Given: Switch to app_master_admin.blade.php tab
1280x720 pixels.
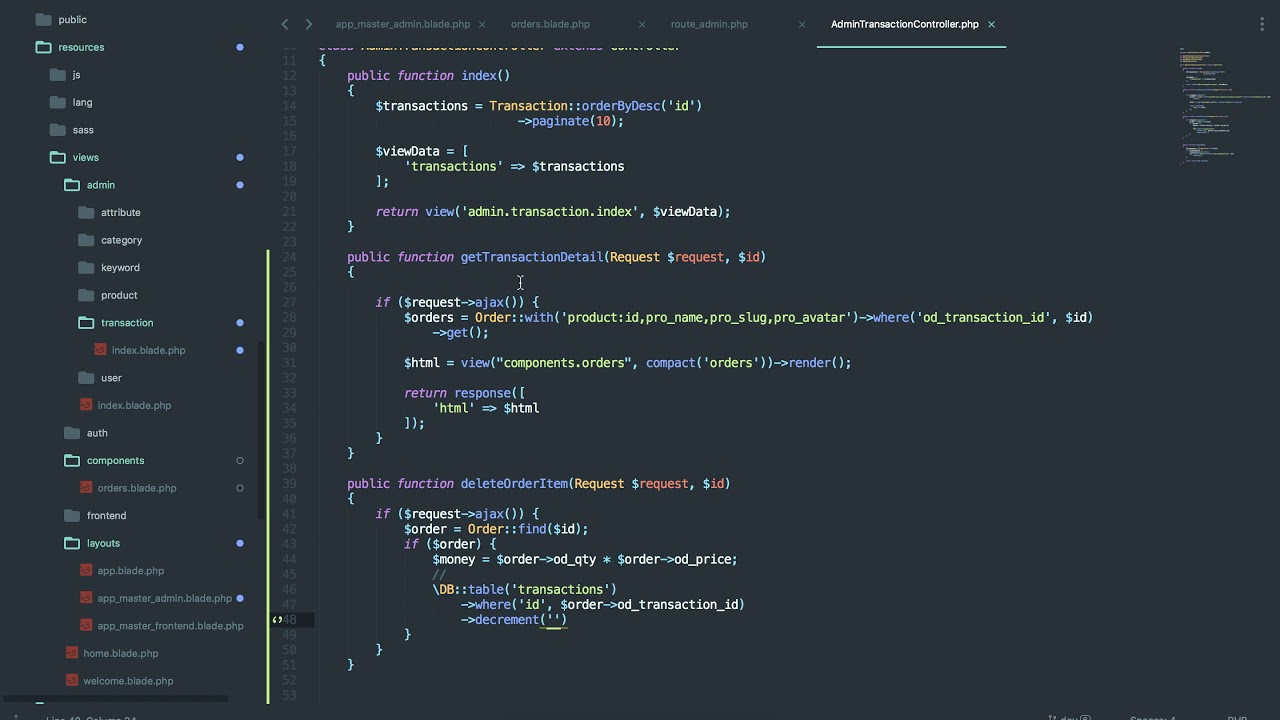Looking at the screenshot, I should (403, 24).
